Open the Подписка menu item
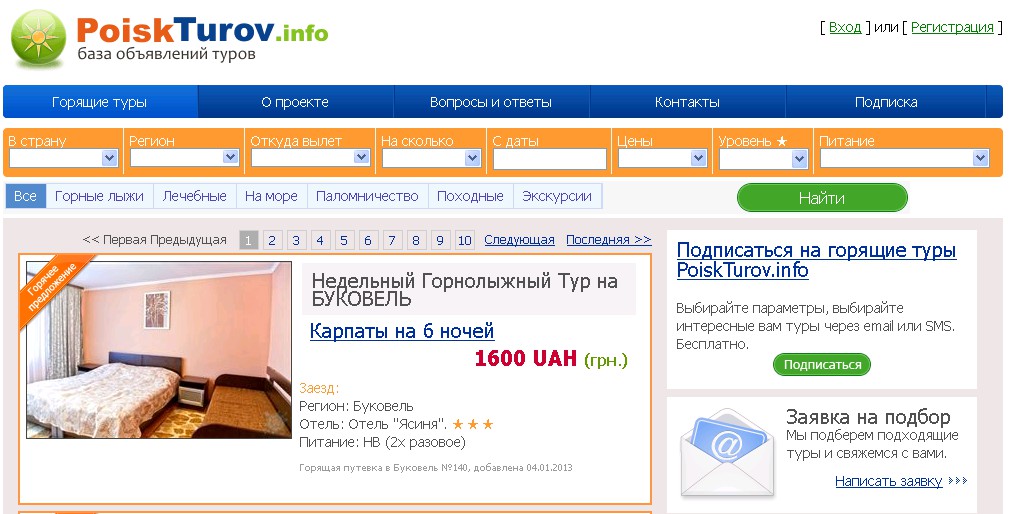 click(x=885, y=102)
